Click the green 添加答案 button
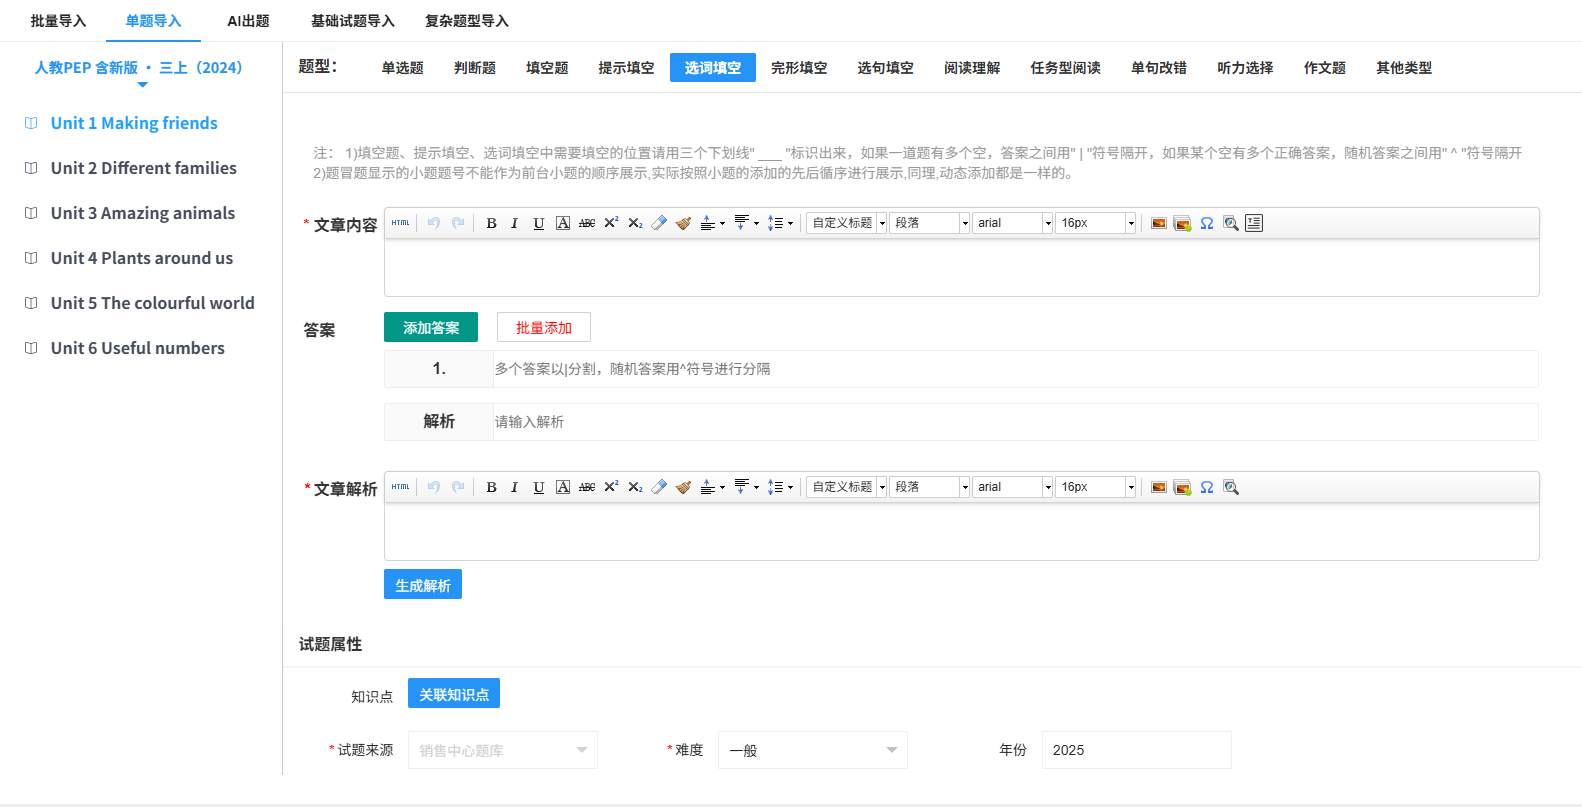This screenshot has height=807, width=1582. [x=431, y=327]
